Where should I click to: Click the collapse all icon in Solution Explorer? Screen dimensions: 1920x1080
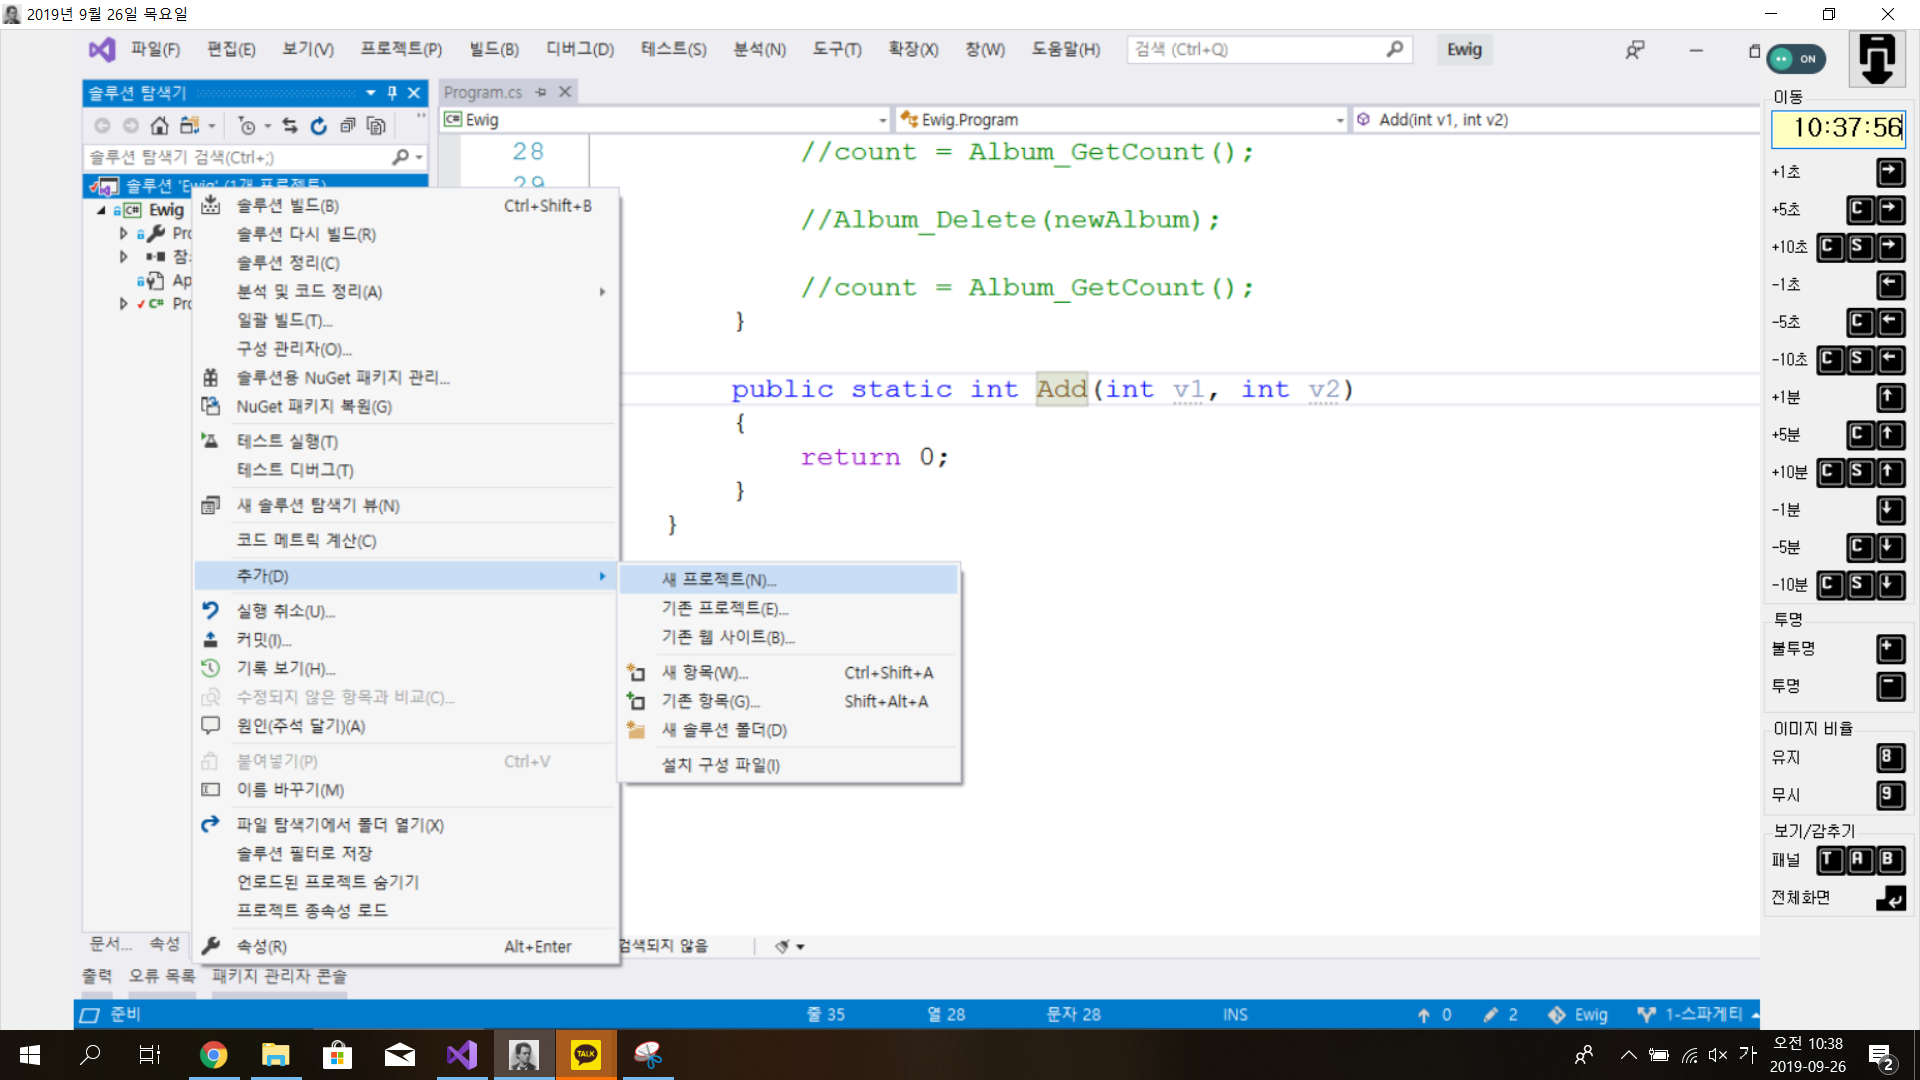tap(347, 125)
